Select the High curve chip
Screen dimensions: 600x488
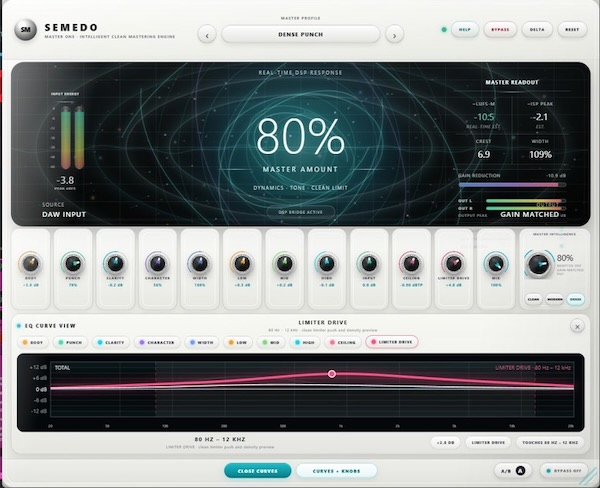305,342
